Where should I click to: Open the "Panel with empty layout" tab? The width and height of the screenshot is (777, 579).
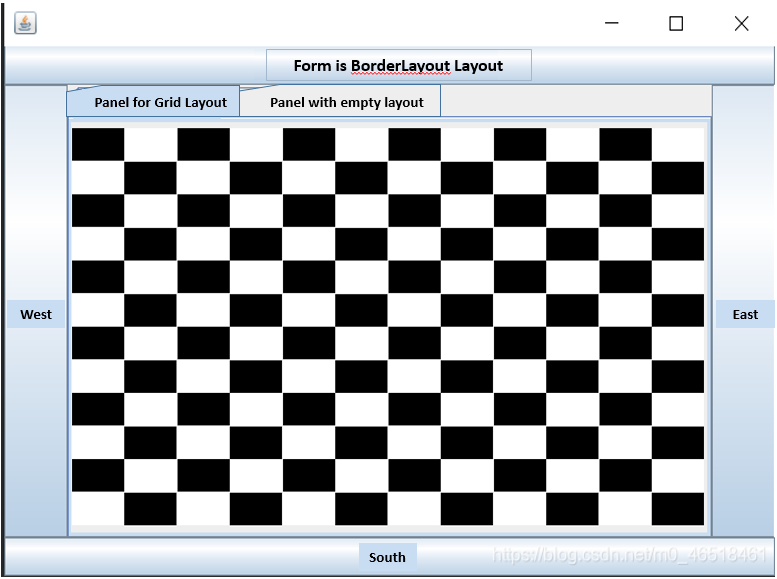[x=346, y=102]
